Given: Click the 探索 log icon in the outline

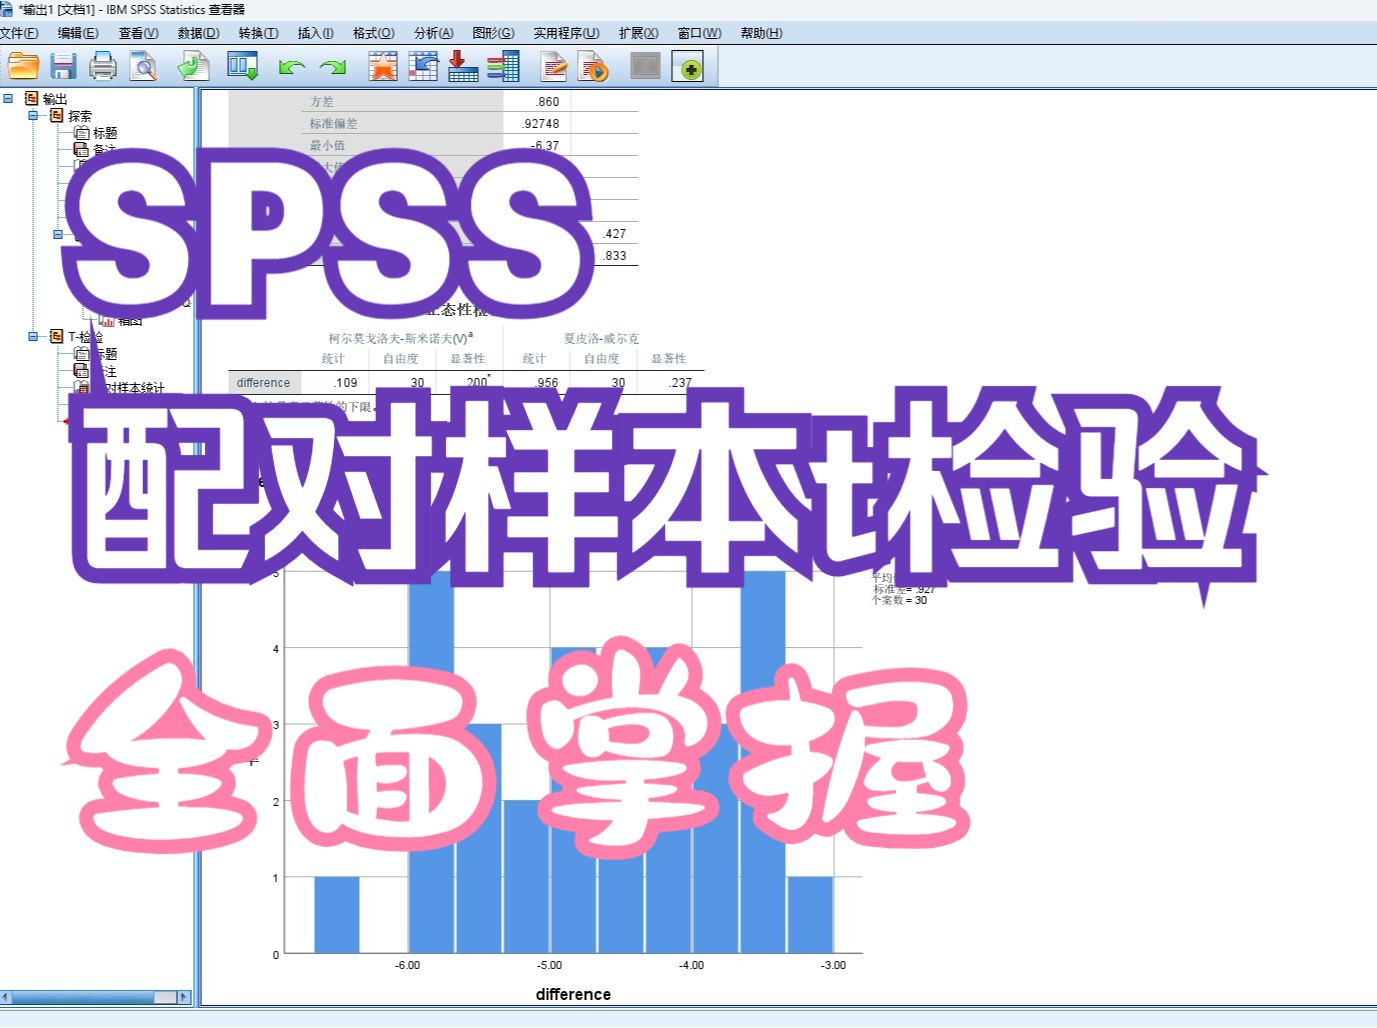Looking at the screenshot, I should pos(57,116).
